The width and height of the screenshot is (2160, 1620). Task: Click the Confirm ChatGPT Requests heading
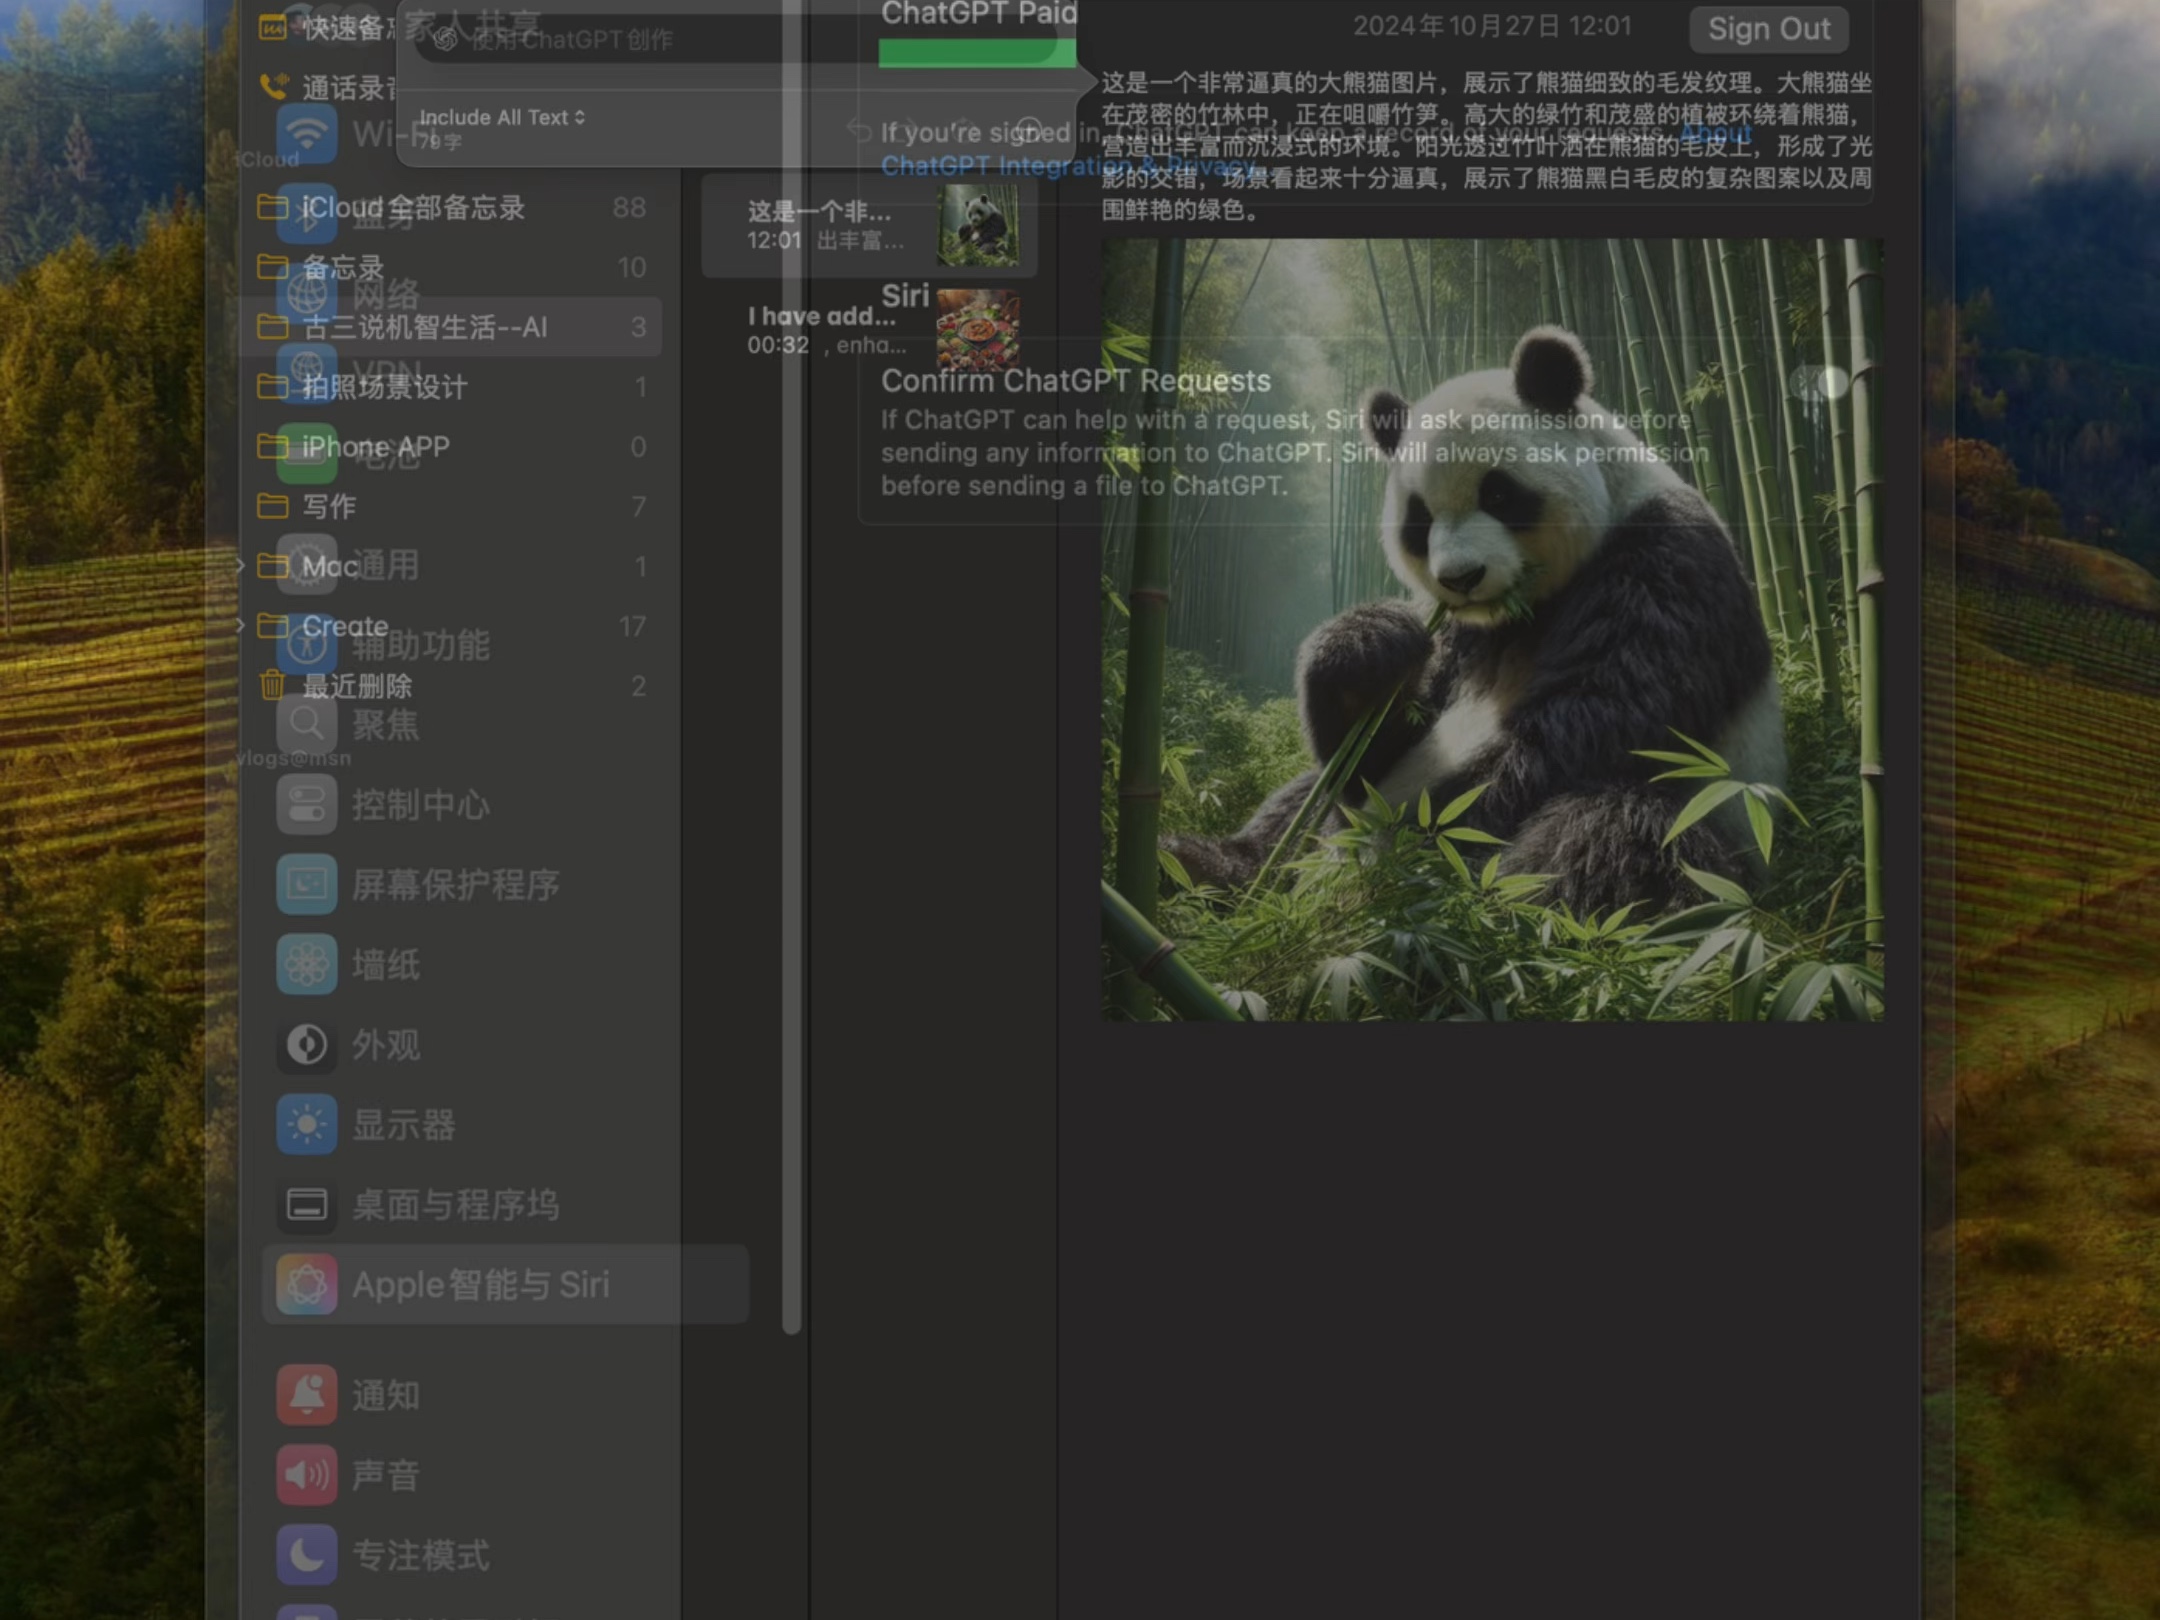tap(1075, 381)
